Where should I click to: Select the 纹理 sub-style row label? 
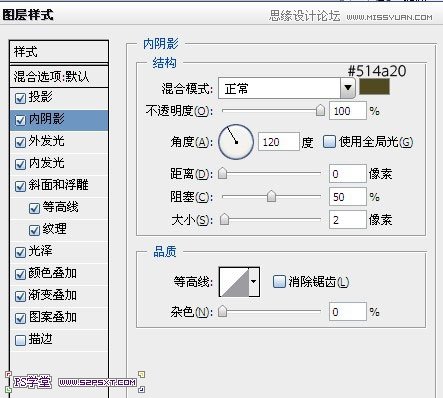point(54,229)
